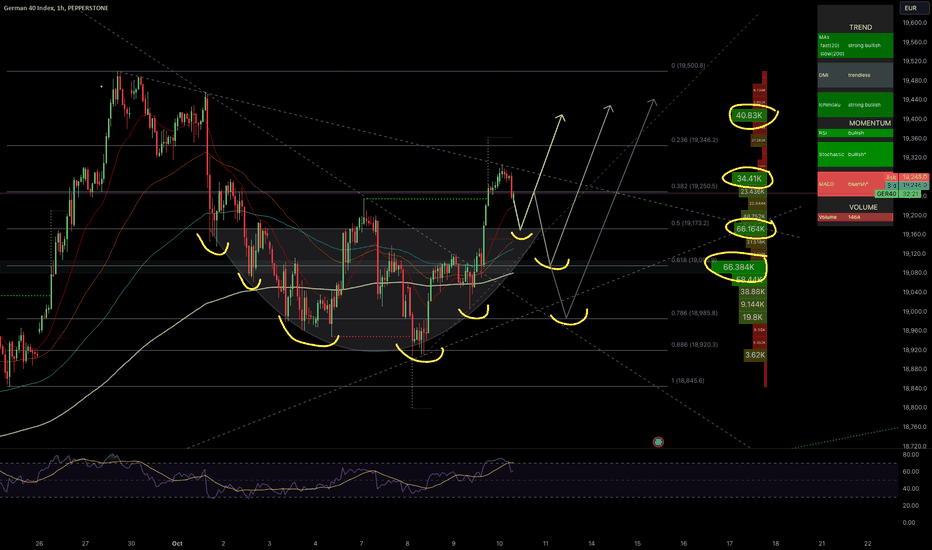Select the DMI 'trendless' row

coord(855,76)
